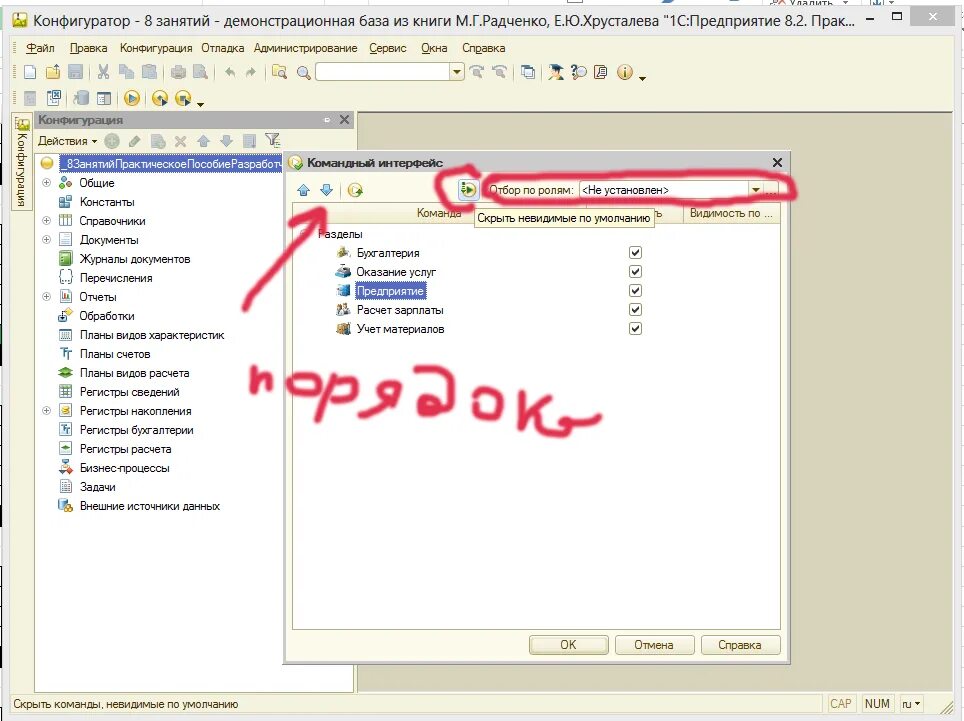Uncheck visibility checkbox for Бухгалтерия
964x721 pixels.
[635, 253]
